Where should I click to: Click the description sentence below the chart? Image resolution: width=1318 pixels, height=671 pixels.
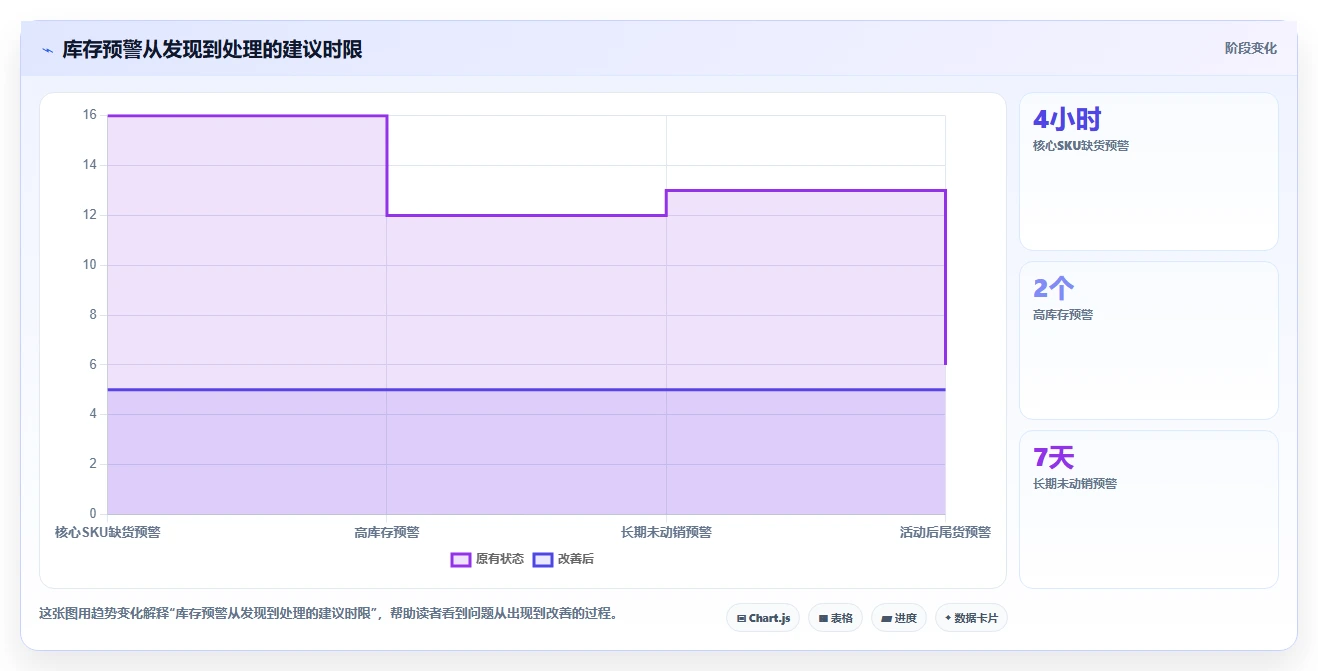[328, 613]
